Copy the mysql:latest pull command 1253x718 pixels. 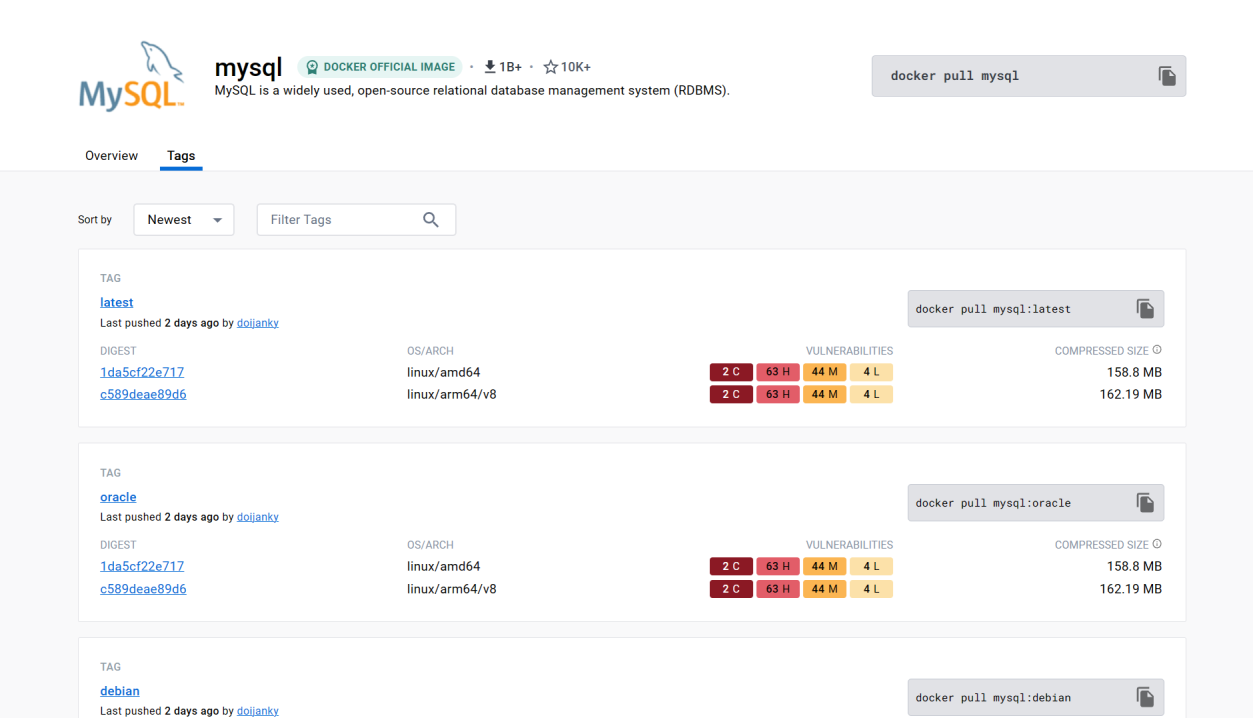tap(1145, 309)
